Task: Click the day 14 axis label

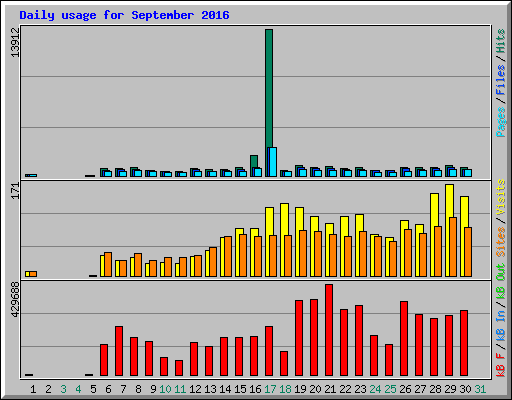Action: coord(225,389)
